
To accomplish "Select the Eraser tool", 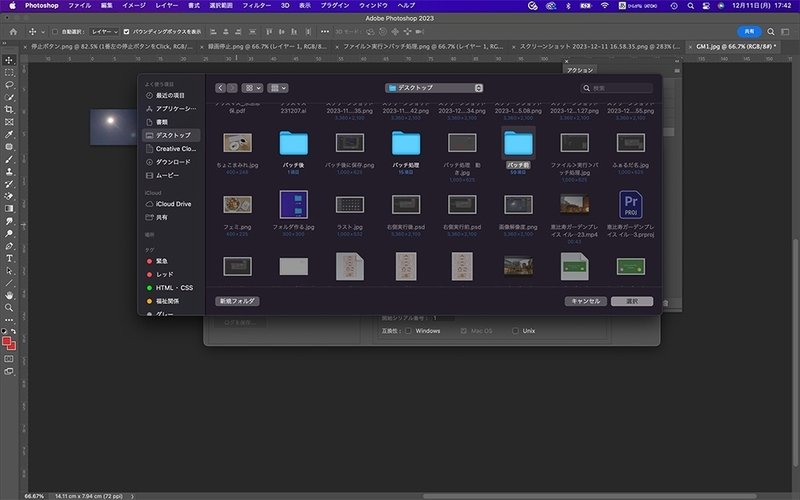I will 9,196.
